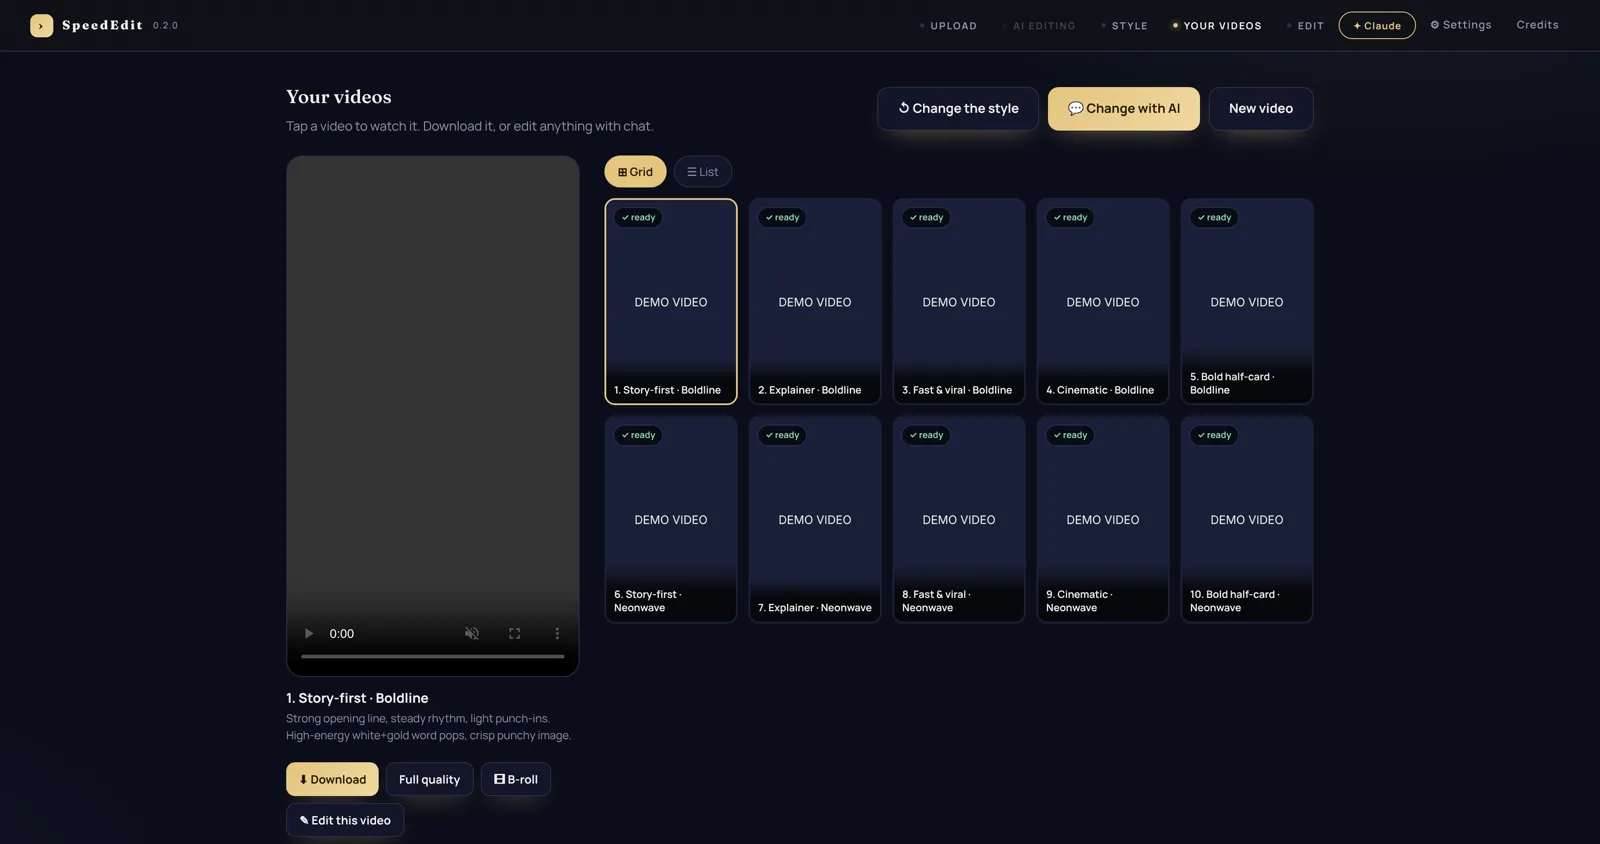The image size is (1600, 844).
Task: Click the '1. Story-first · Boldline' title below the player
Action: pyautogui.click(x=357, y=698)
